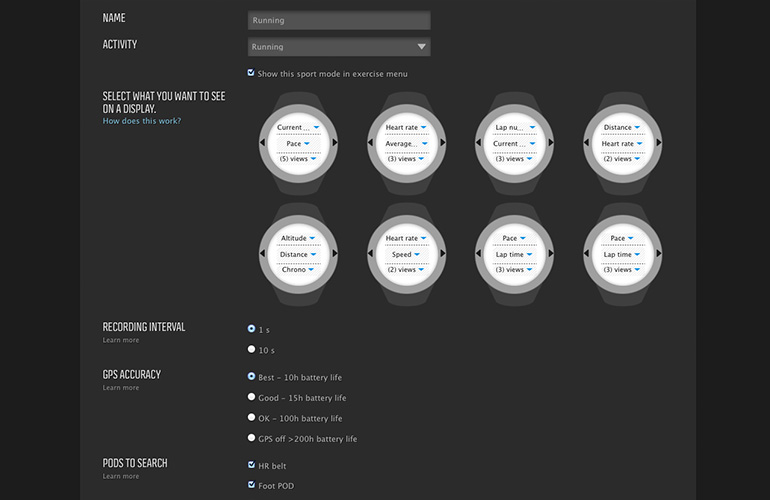Open the Heart rate dropdown below Distance
Viewport: 770px width, 500px height.
622,143
